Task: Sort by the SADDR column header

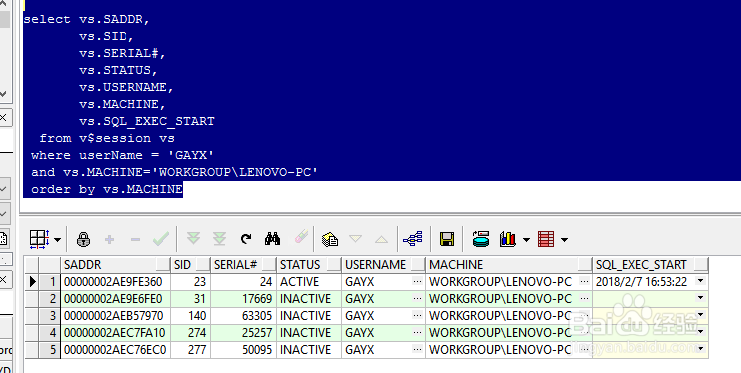Action: click(115, 265)
